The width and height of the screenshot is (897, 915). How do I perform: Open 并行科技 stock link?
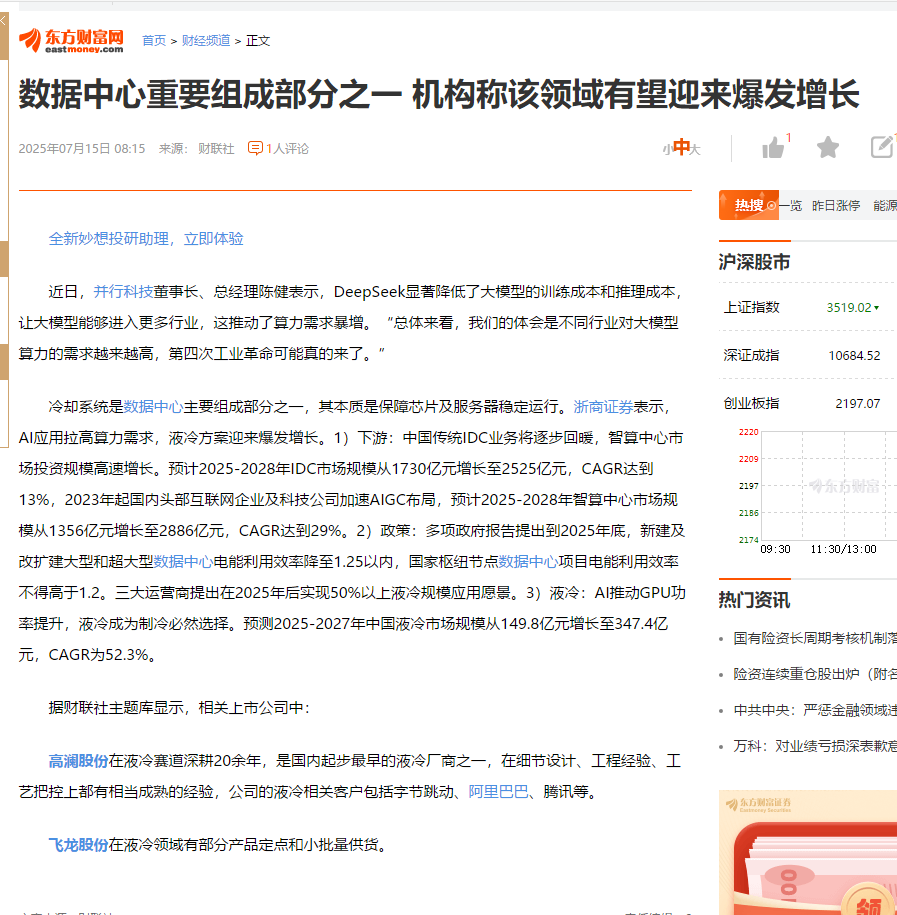(x=124, y=292)
